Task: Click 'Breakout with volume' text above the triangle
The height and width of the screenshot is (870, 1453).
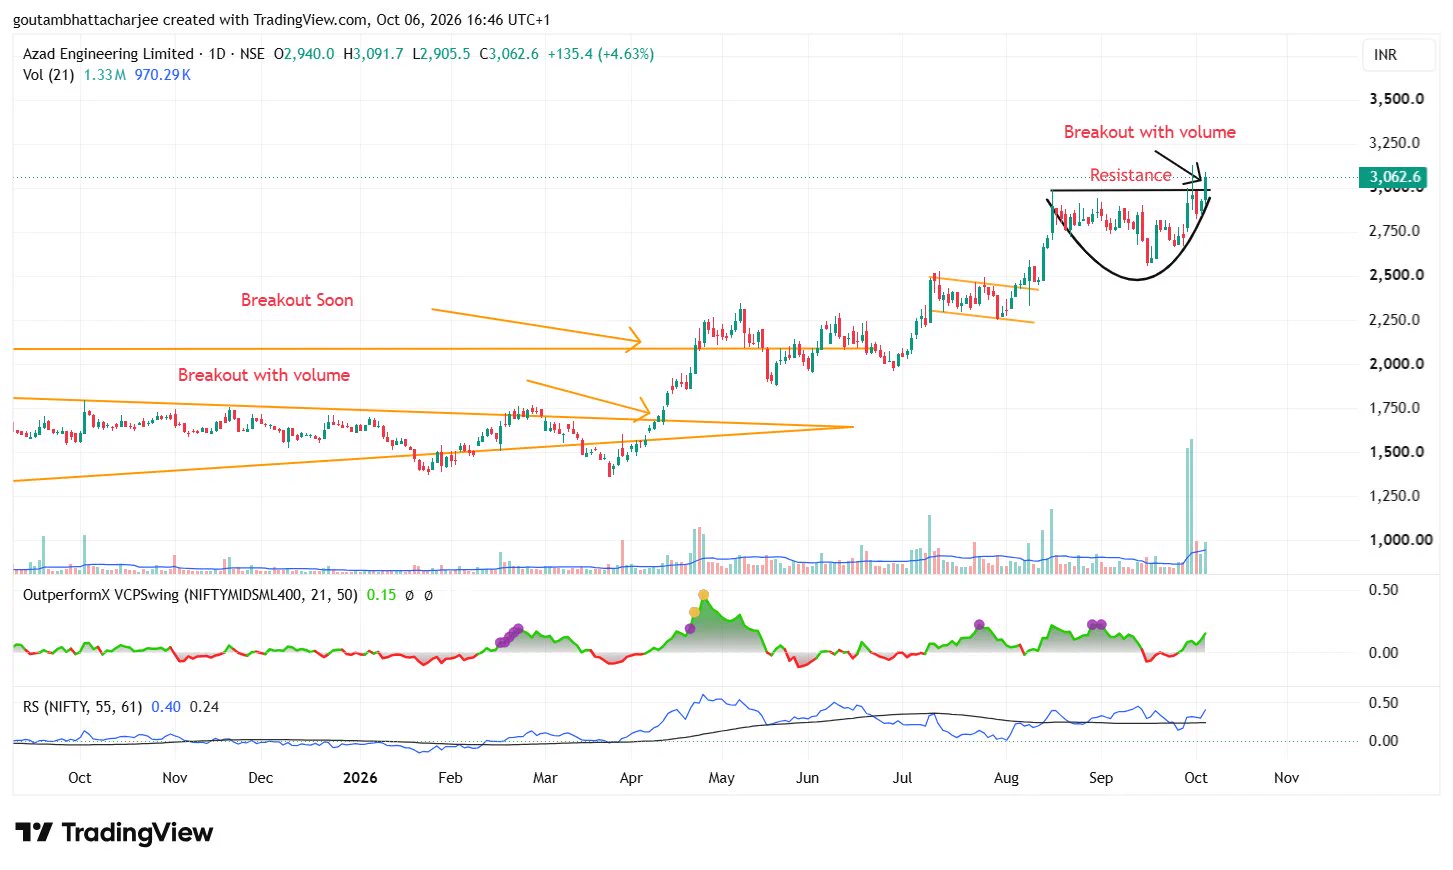Action: pos(264,375)
